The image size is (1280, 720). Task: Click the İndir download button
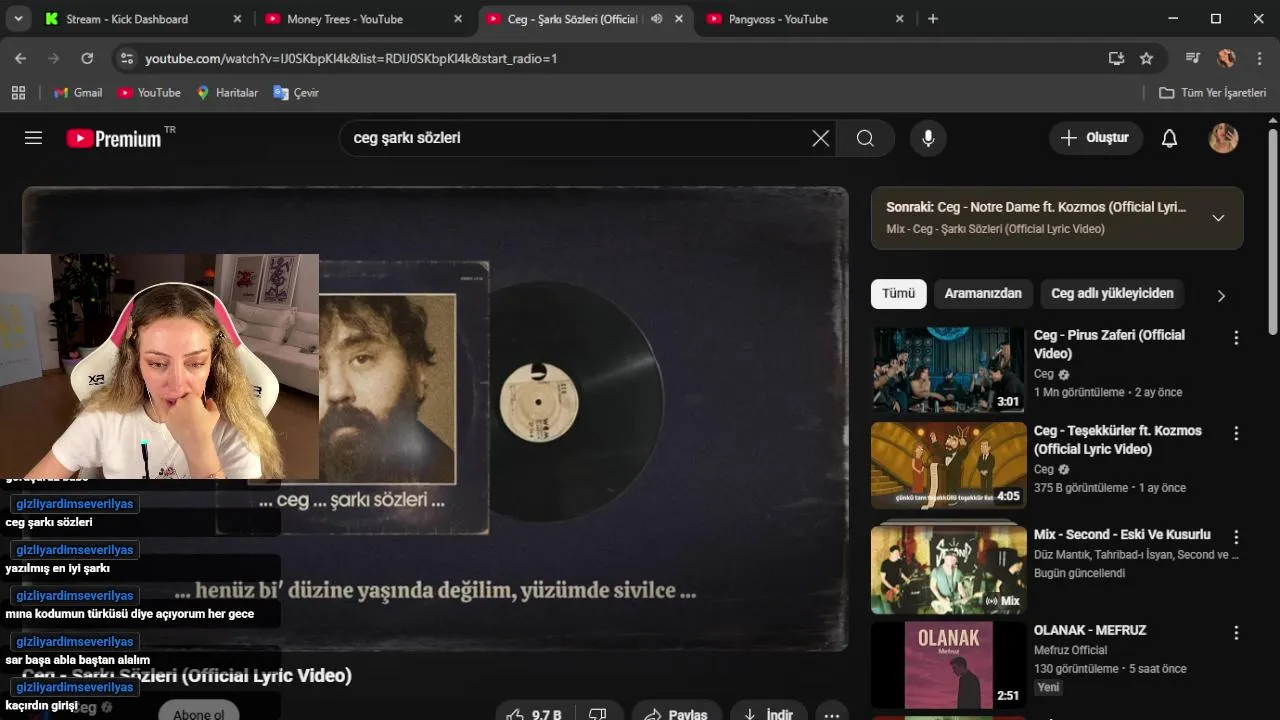coord(769,714)
